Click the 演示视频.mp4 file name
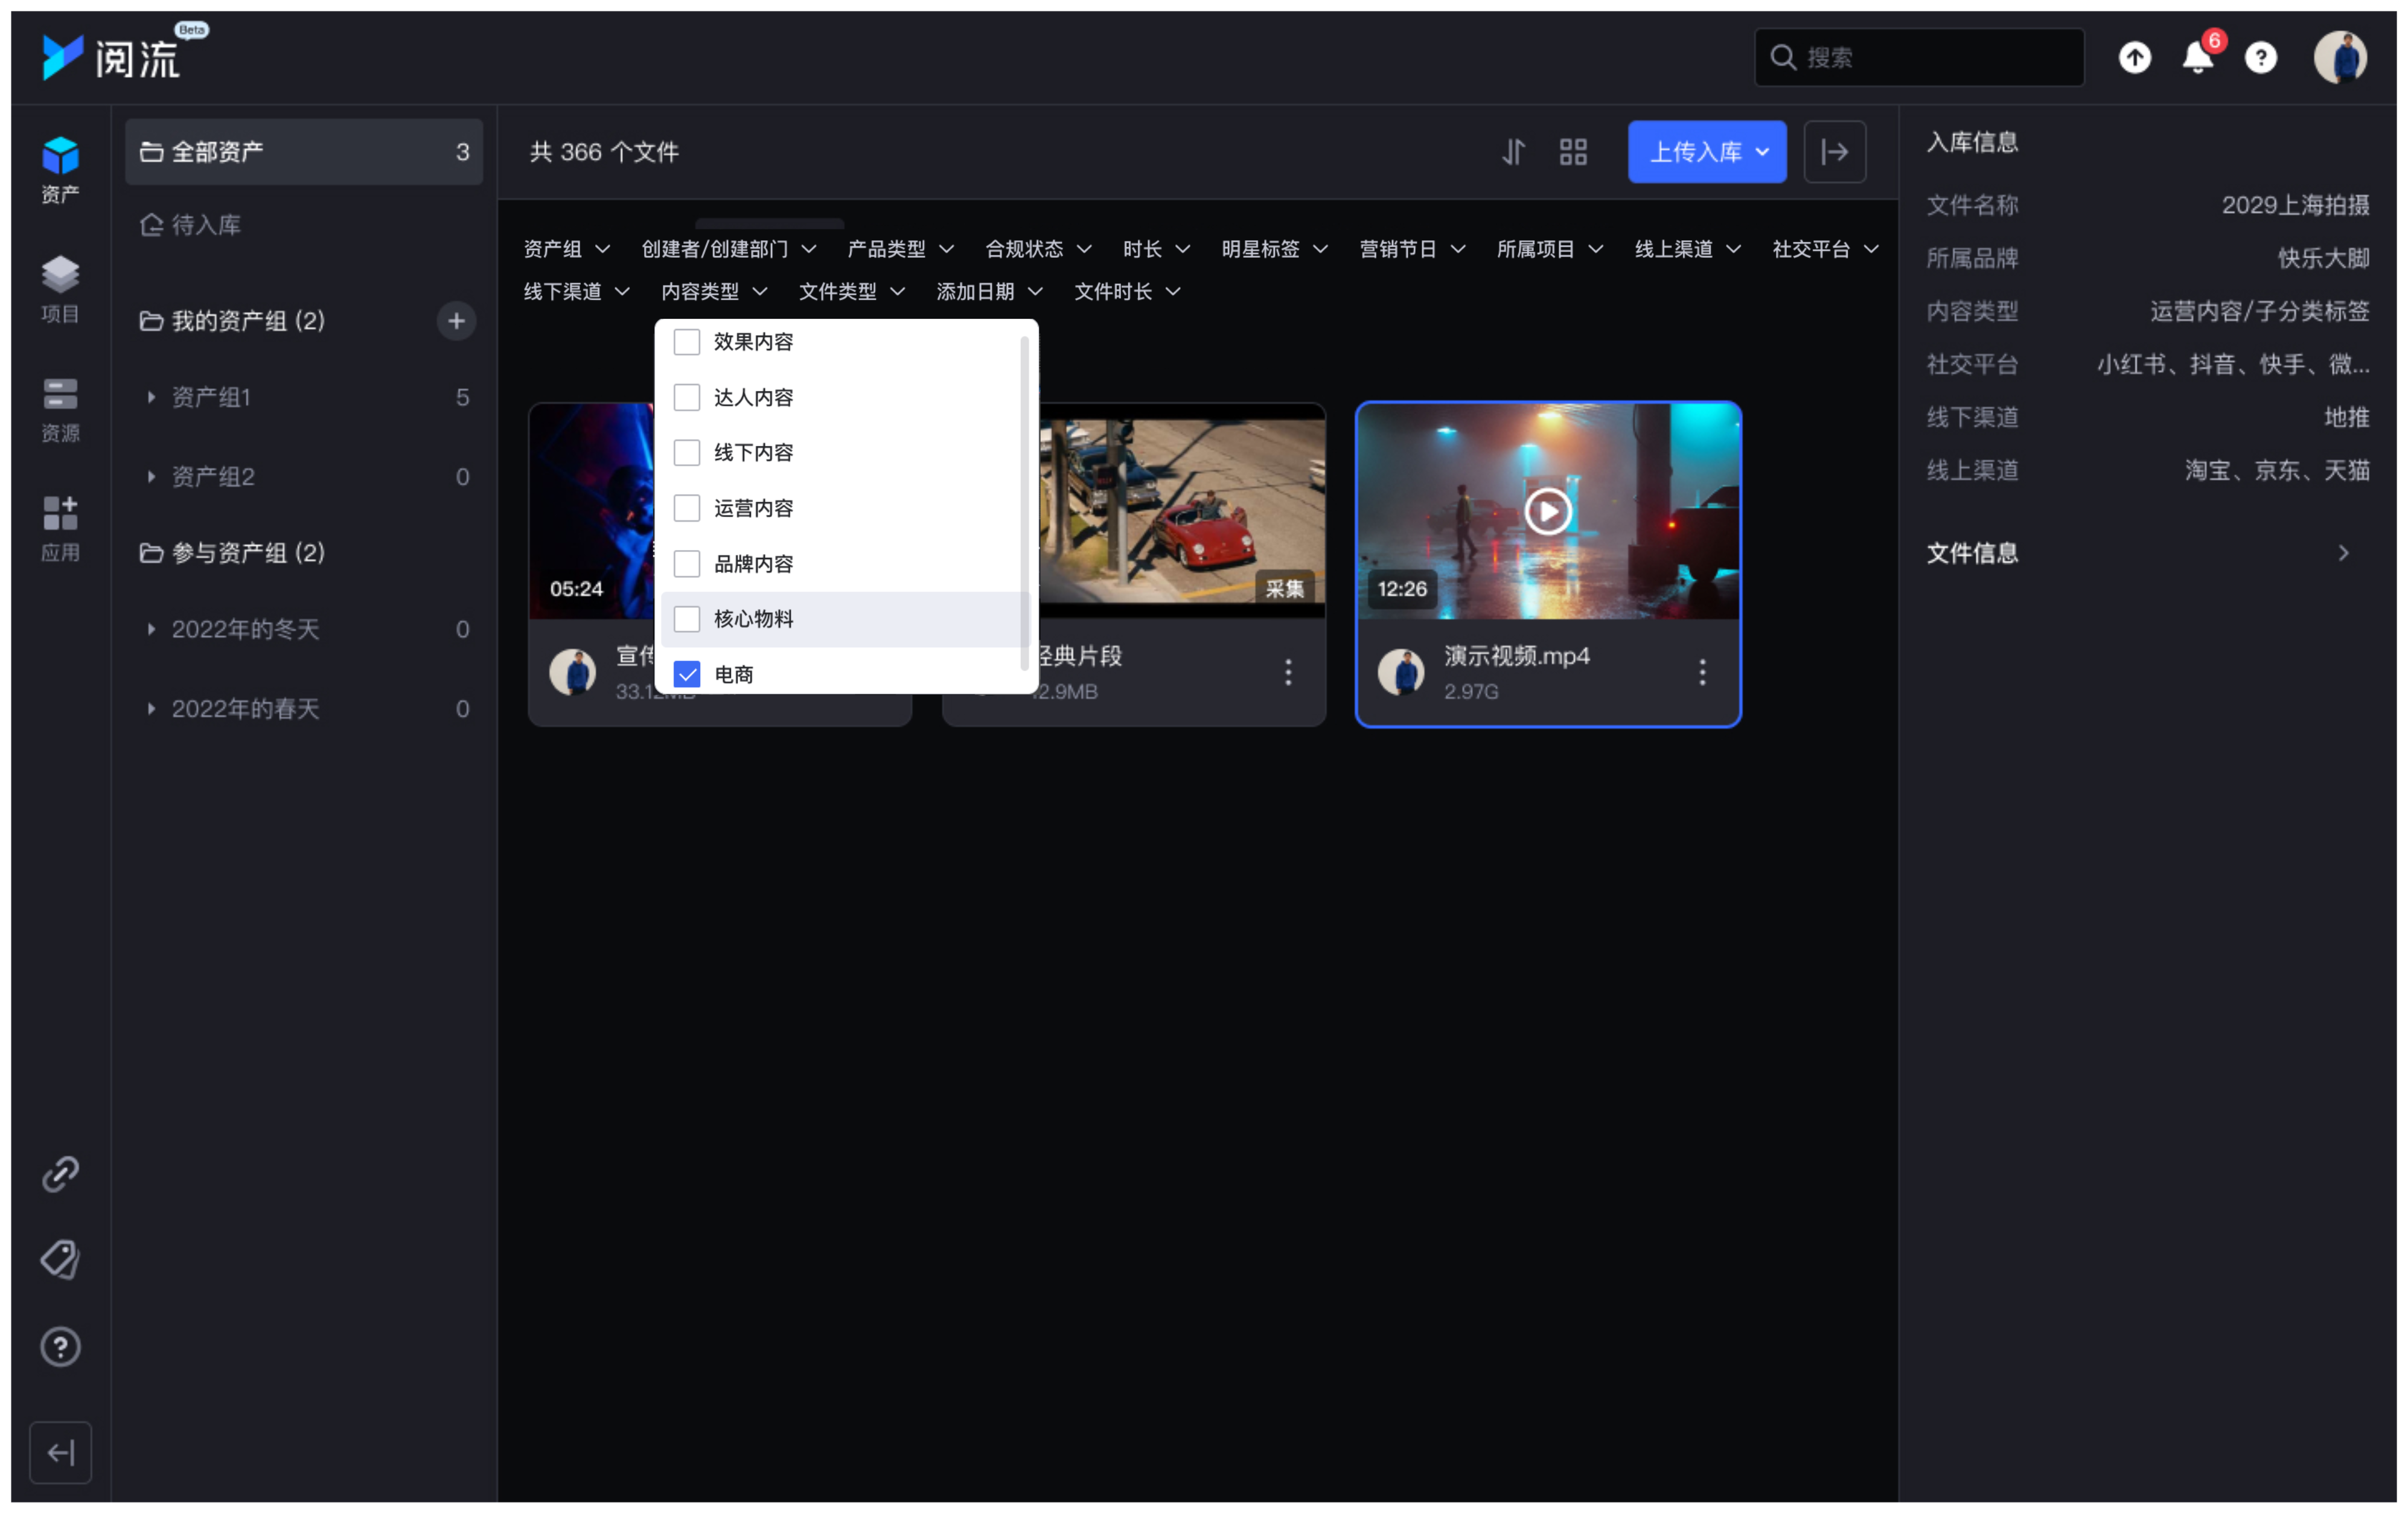This screenshot has height=1513, width=2408. (x=1516, y=656)
